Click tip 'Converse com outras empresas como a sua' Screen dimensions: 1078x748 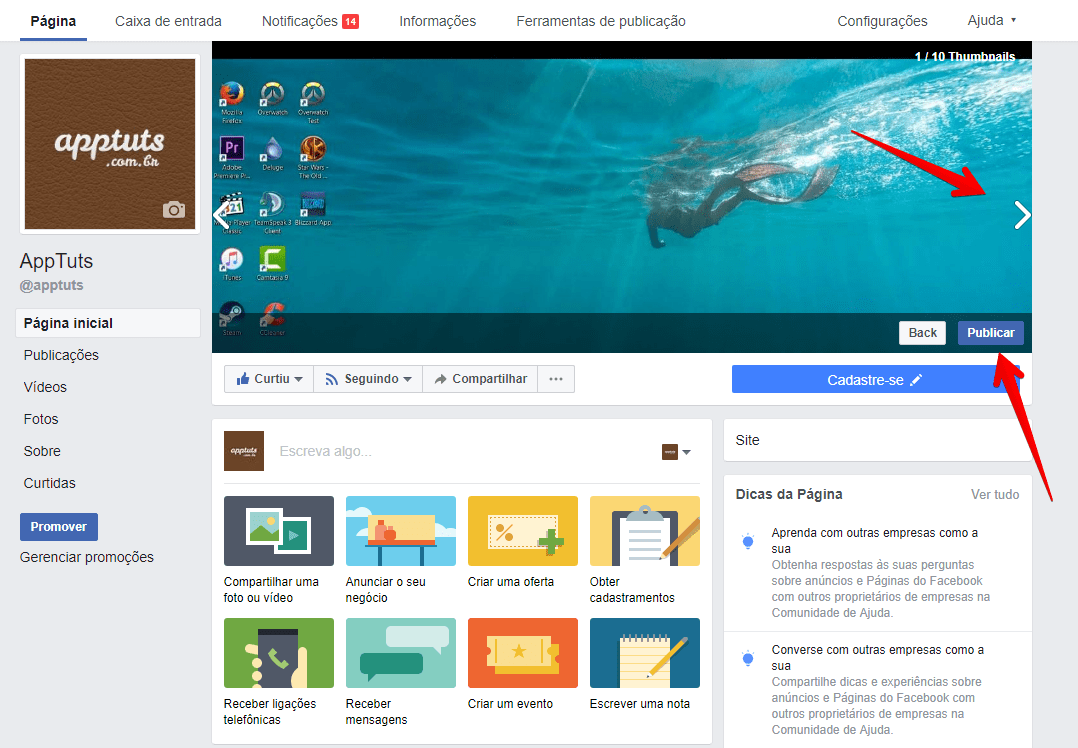click(x=877, y=657)
